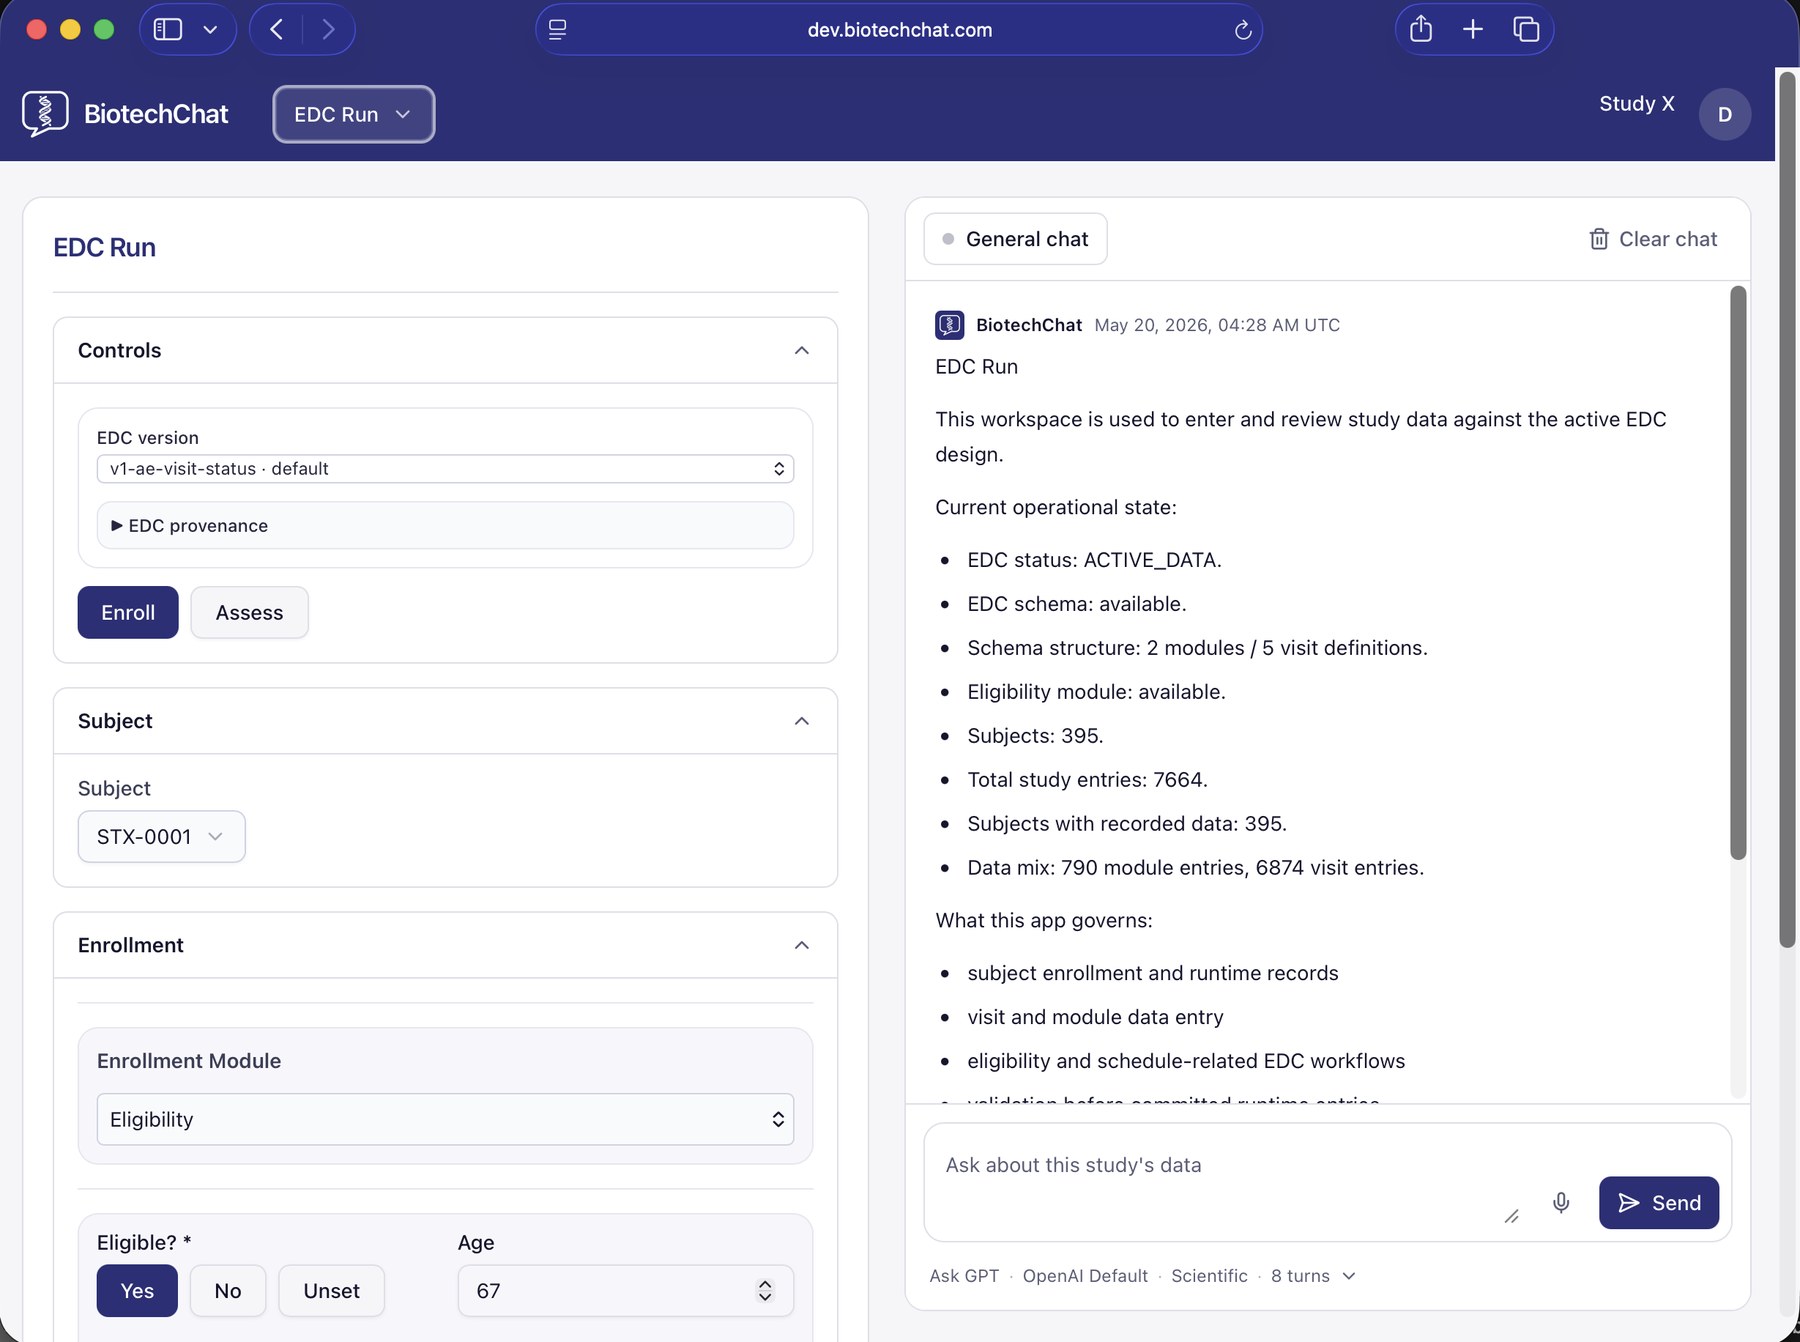
Task: Collapse the Subject section
Action: pyautogui.click(x=802, y=721)
